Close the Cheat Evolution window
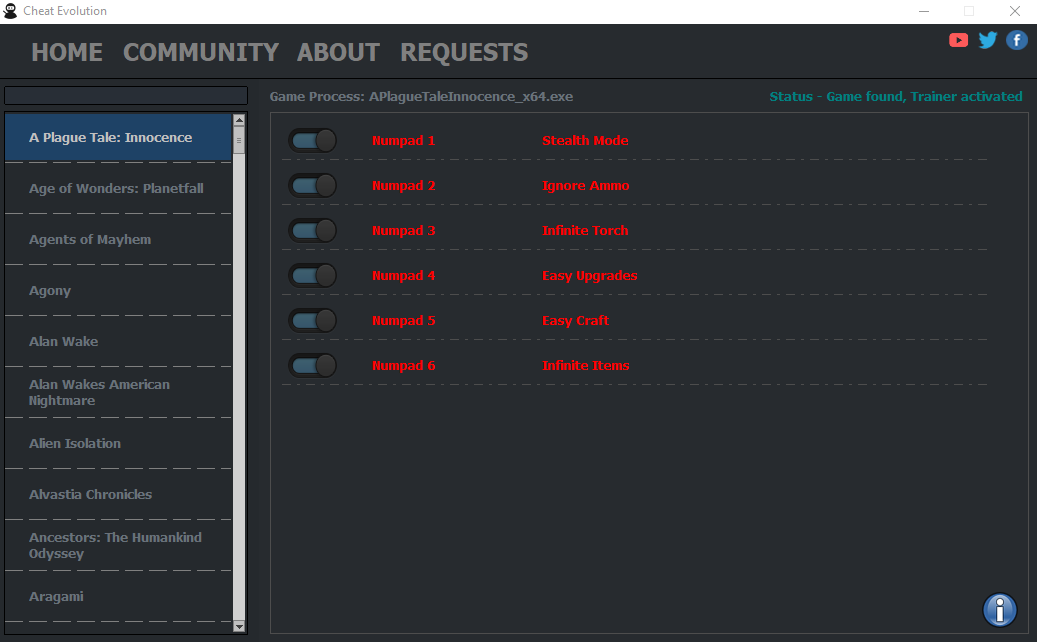 pyautogui.click(x=1015, y=11)
